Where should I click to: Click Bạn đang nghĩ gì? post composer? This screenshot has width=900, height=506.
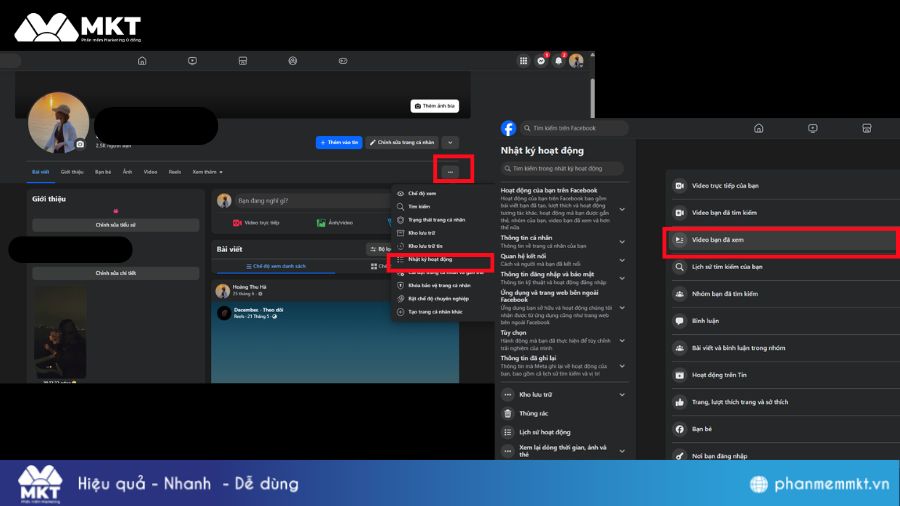coord(313,201)
